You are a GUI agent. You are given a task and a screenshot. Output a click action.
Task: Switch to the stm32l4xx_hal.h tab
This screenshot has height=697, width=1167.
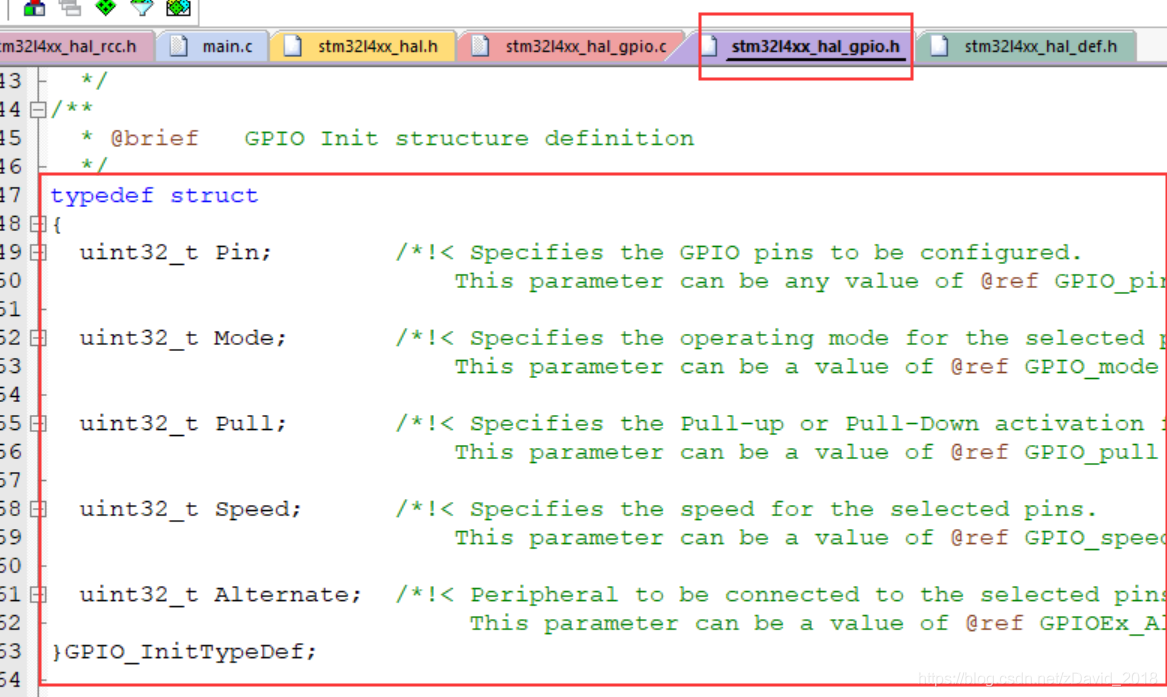coord(365,47)
